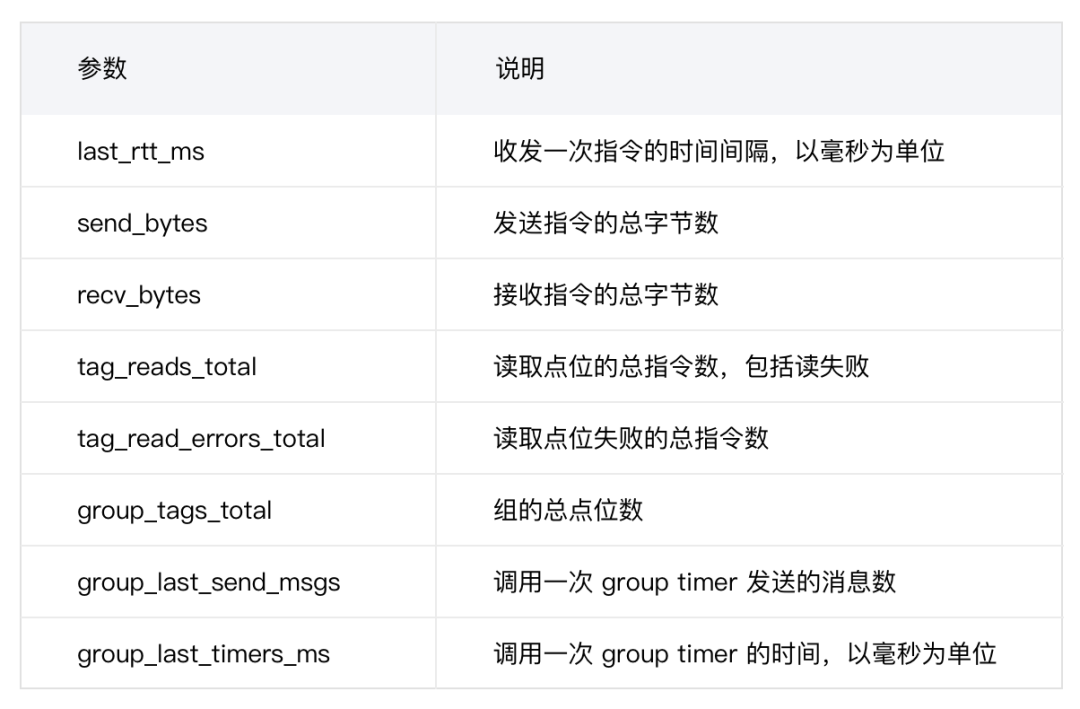
Task: Click the send_bytes parameter name
Action: [142, 223]
